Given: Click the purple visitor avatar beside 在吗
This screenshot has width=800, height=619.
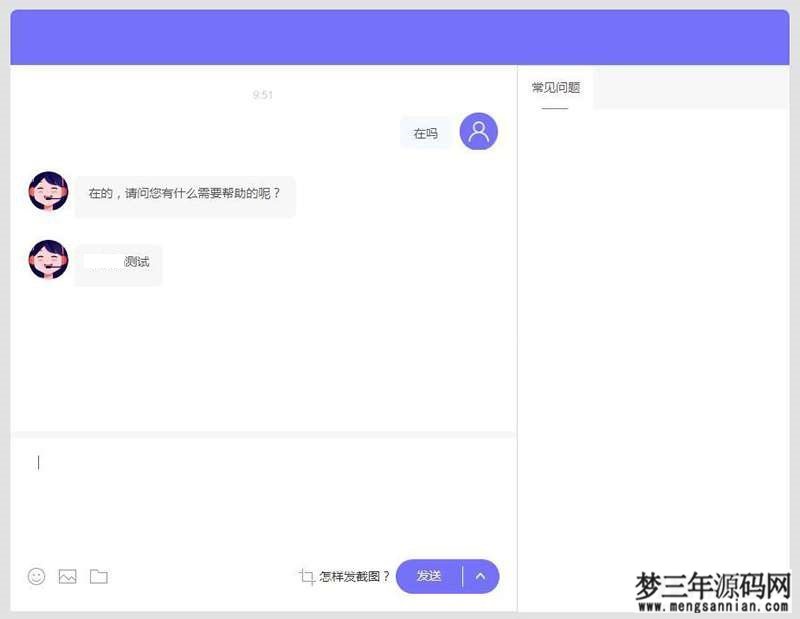Looking at the screenshot, I should pyautogui.click(x=477, y=131).
